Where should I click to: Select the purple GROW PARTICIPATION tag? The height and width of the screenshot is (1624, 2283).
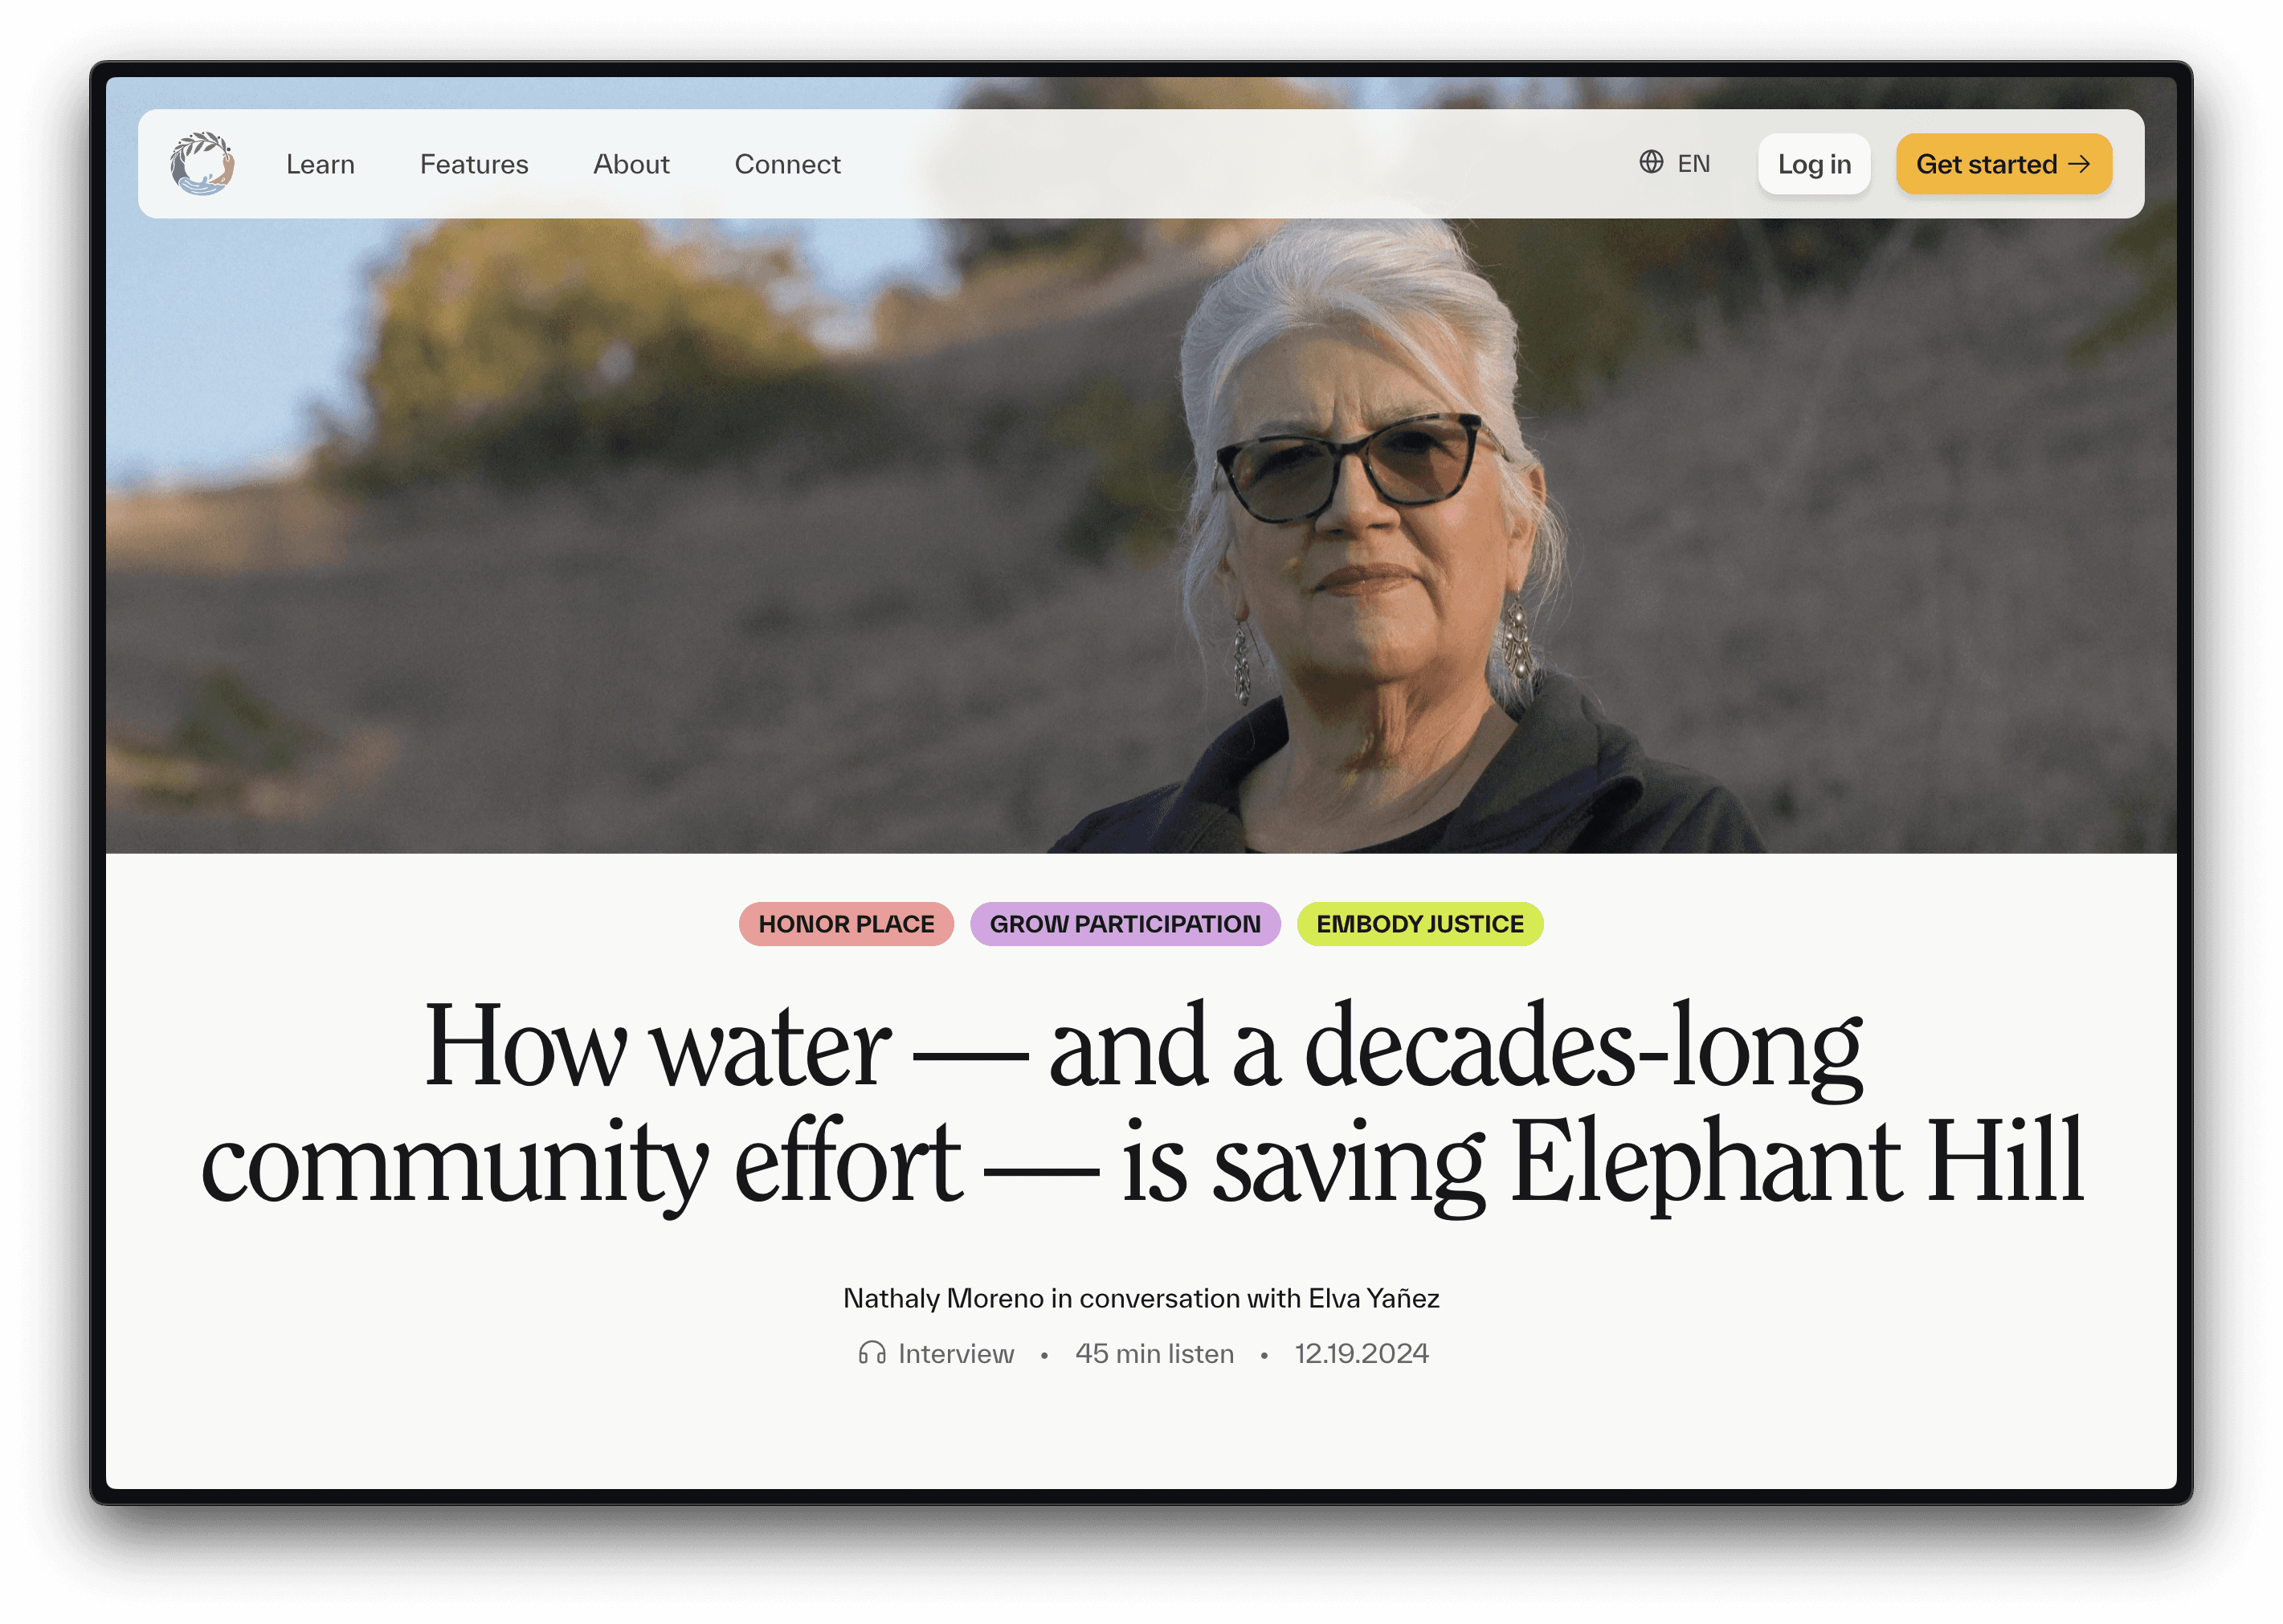coord(1125,924)
